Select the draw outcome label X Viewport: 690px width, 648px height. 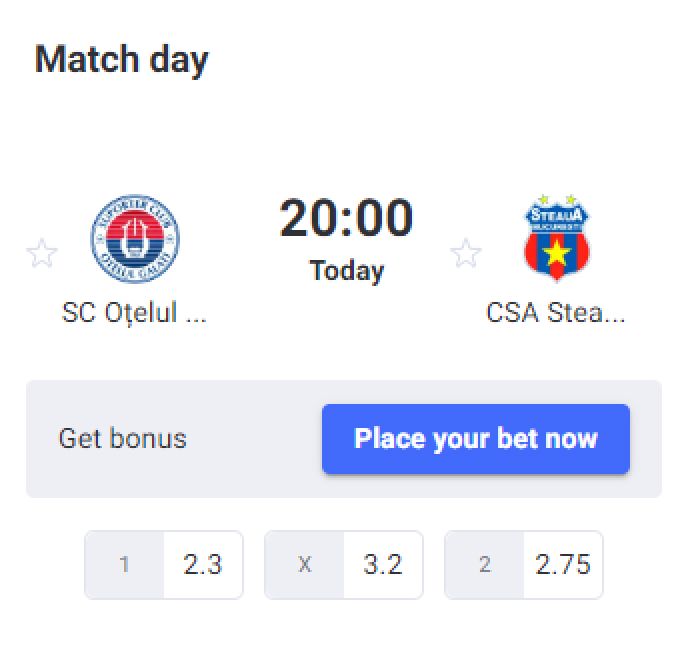tap(305, 564)
